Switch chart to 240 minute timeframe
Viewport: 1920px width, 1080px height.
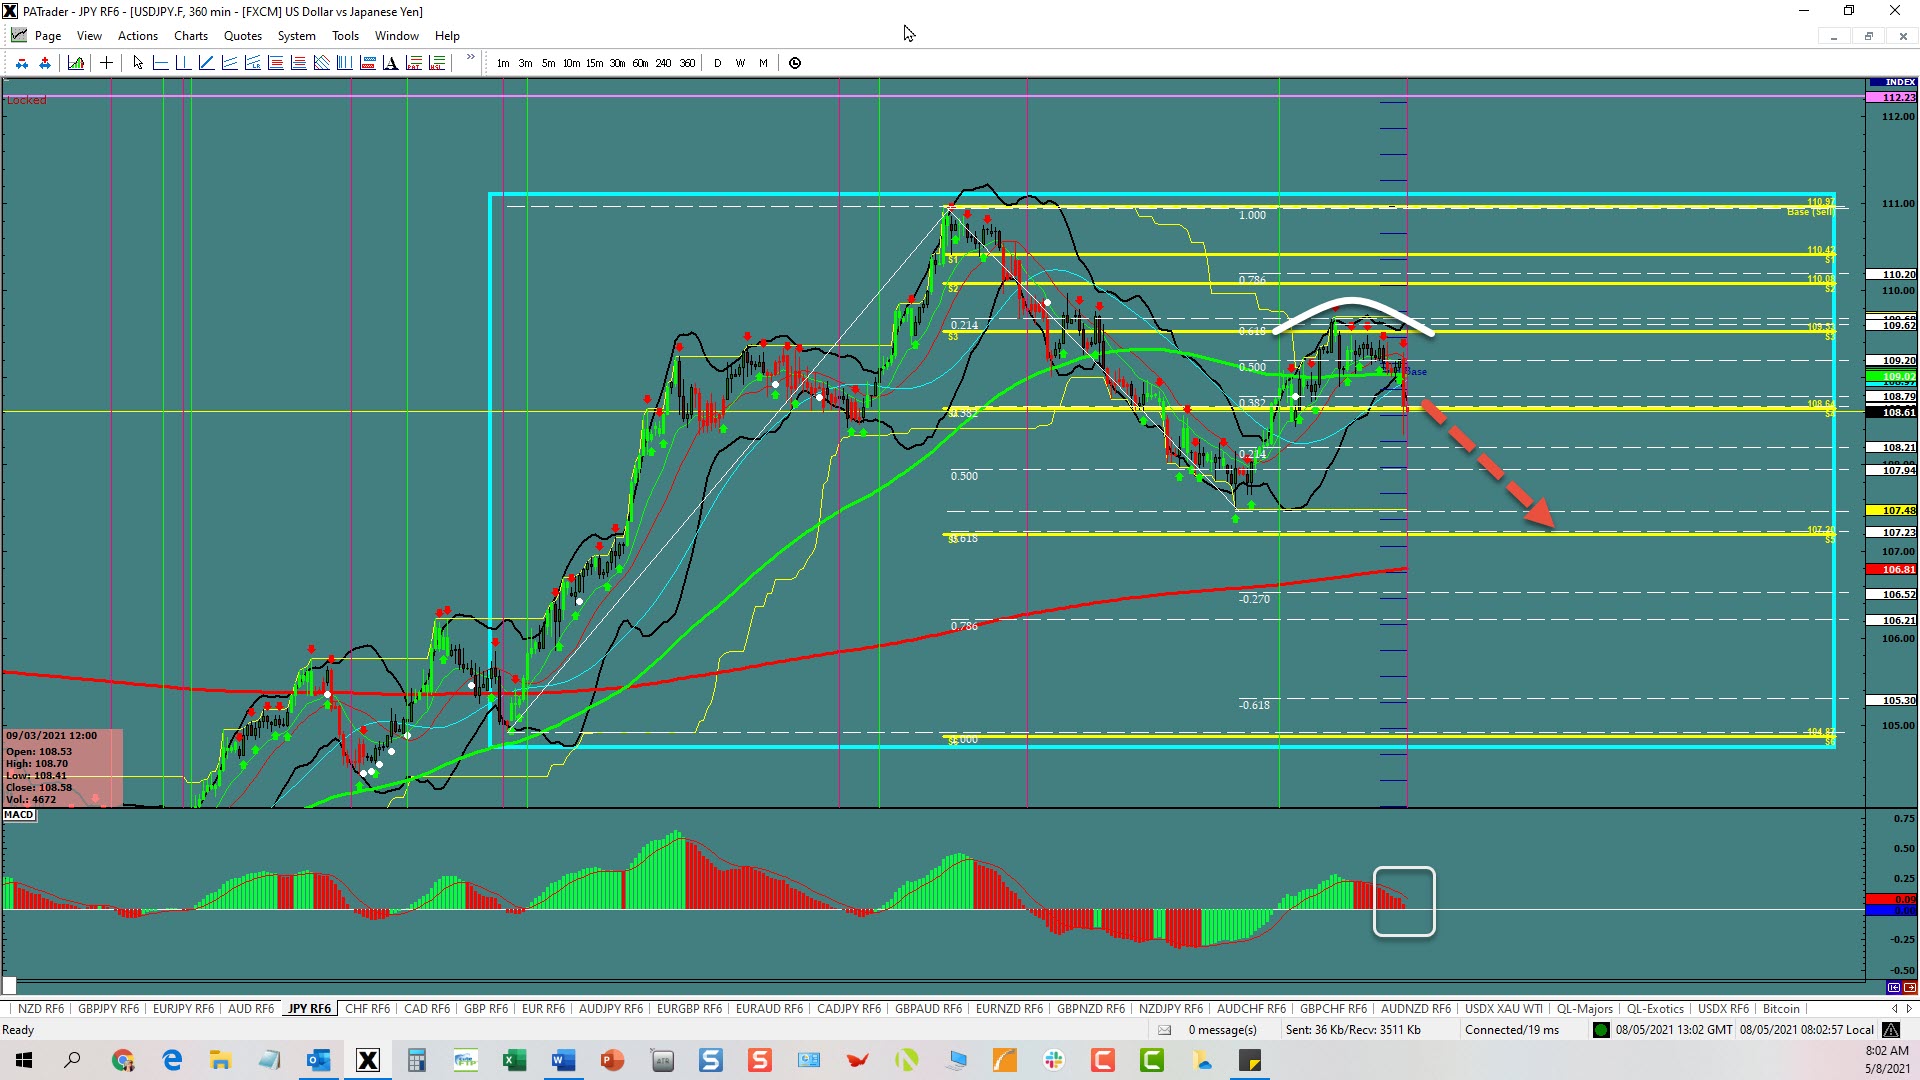(x=663, y=63)
